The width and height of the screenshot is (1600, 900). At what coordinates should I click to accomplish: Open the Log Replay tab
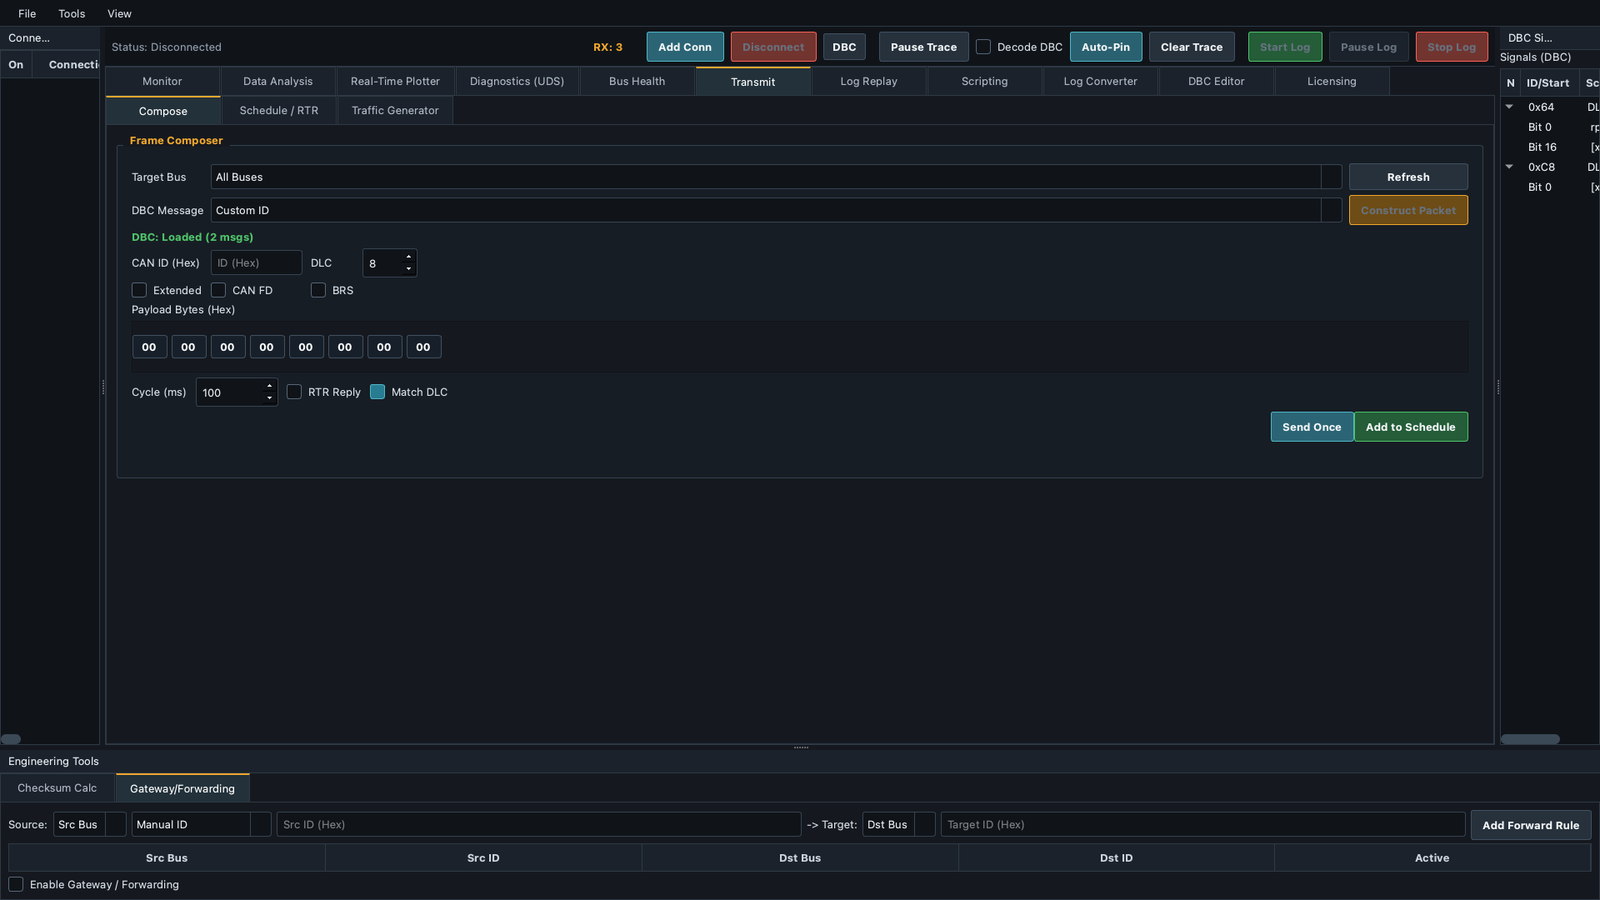tap(869, 82)
